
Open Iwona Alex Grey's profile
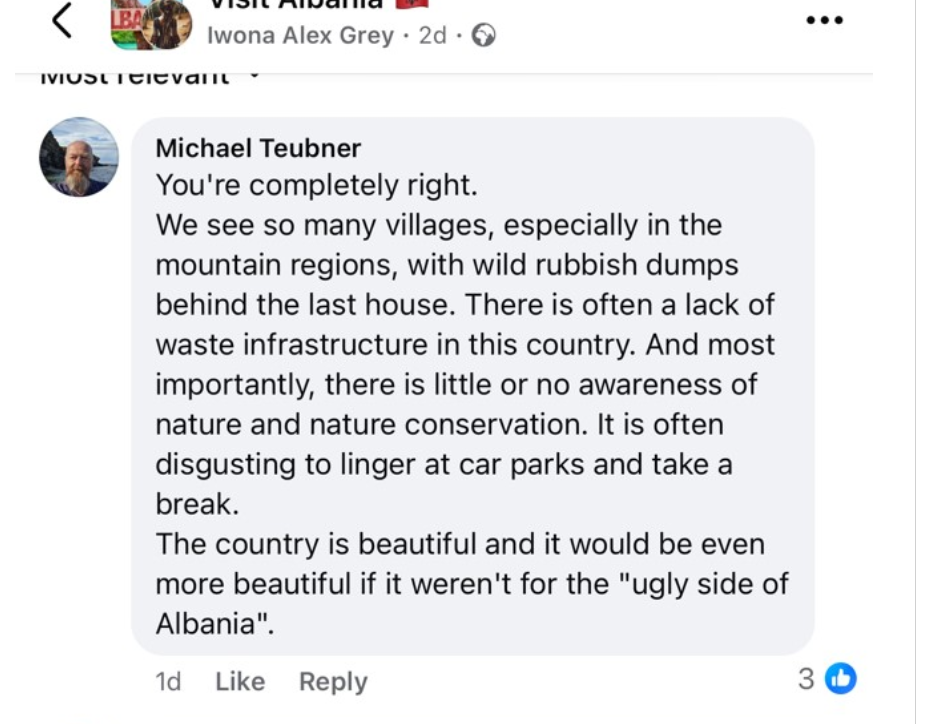[x=300, y=36]
